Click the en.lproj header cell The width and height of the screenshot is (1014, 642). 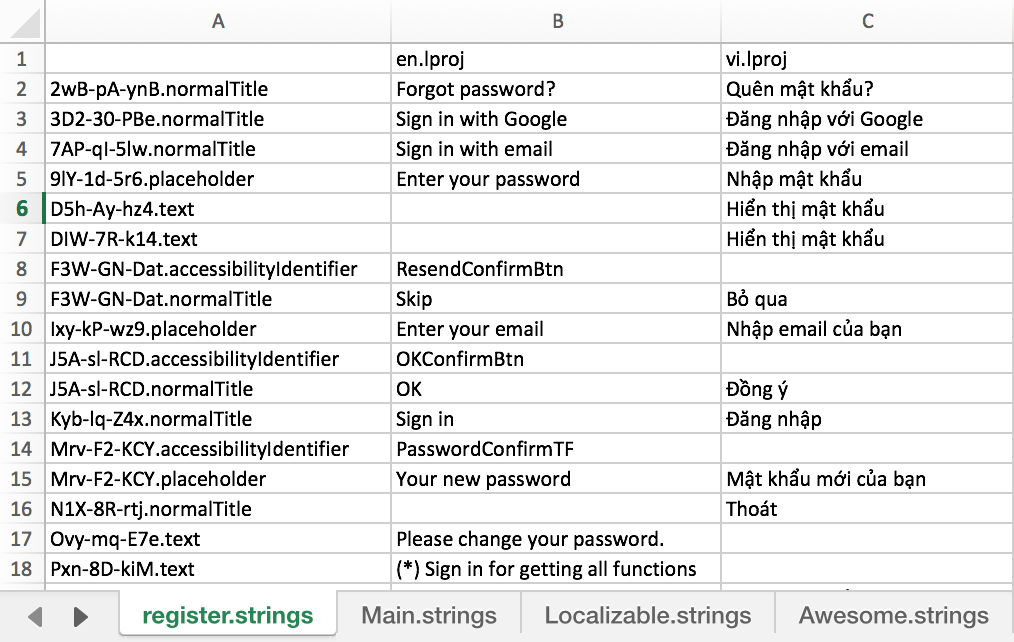coord(555,59)
